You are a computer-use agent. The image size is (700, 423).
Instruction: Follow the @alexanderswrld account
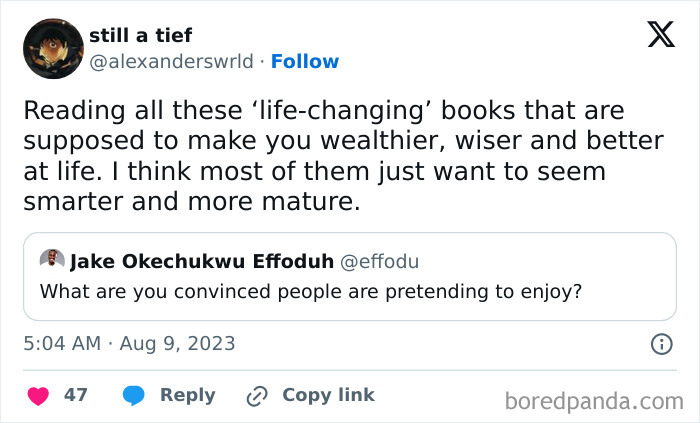[305, 62]
